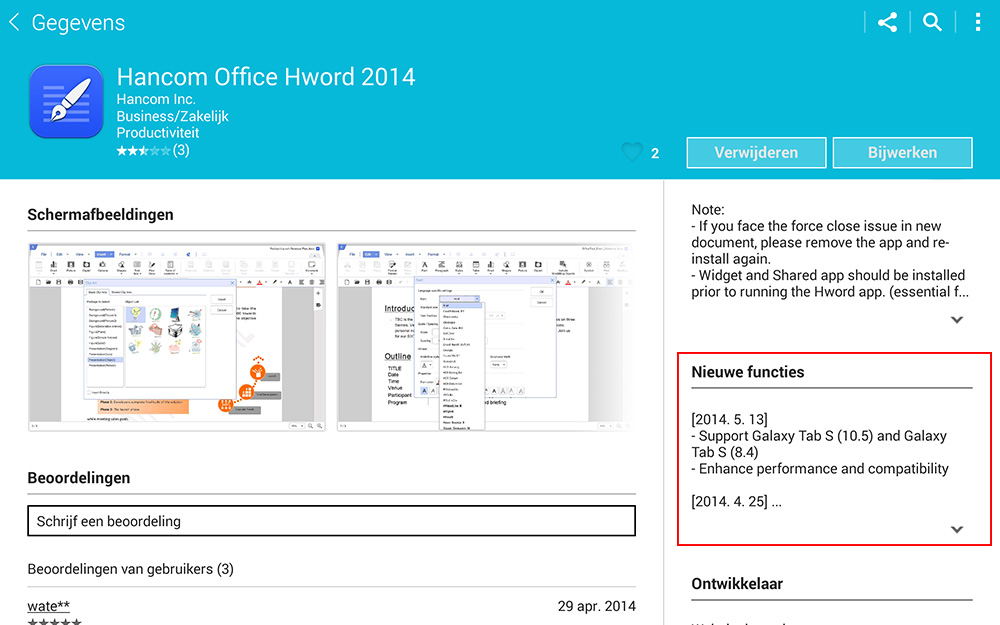Tap the [2014. 5. 13] changelog entry
The image size is (1000, 625).
click(x=730, y=420)
